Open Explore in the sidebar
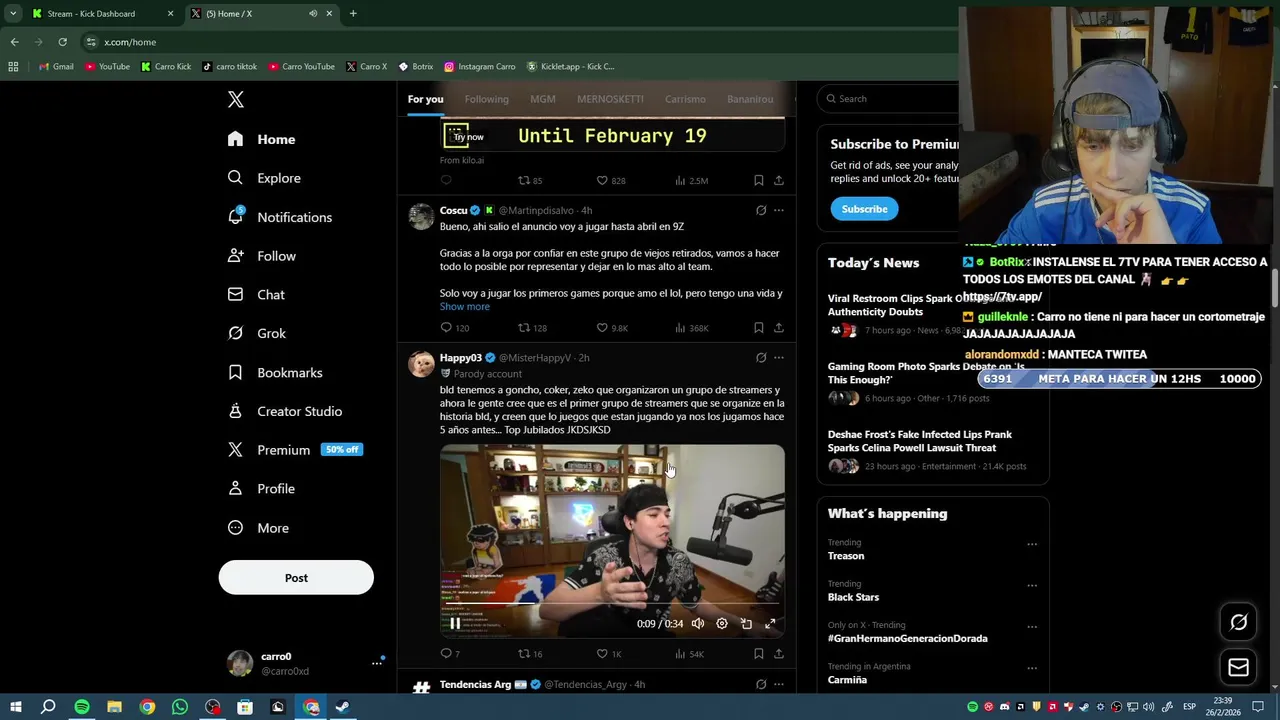The image size is (1280, 720). 264,178
